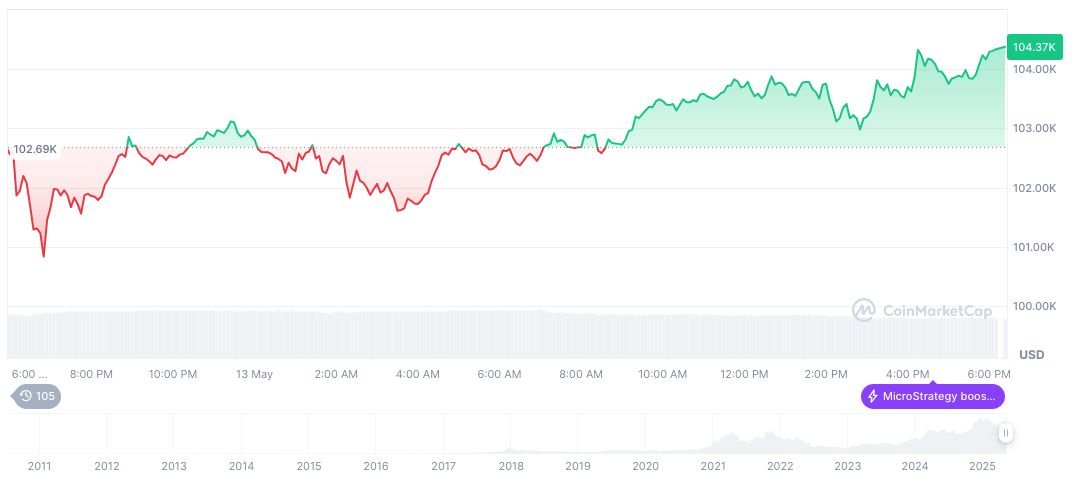Screen dimensions: 1072x477
Task: Select the "13 May" date label
Action: (254, 374)
